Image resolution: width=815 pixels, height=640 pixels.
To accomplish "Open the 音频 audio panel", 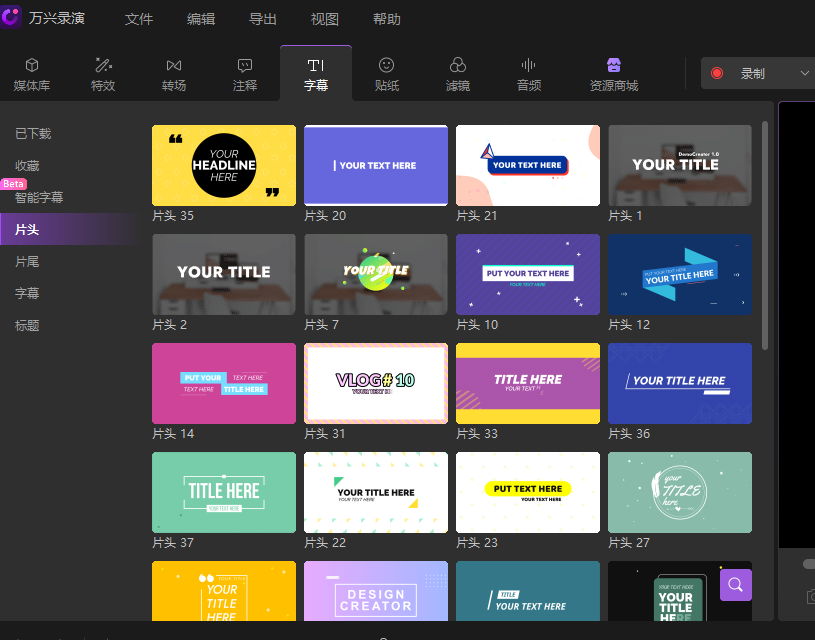I will point(529,74).
